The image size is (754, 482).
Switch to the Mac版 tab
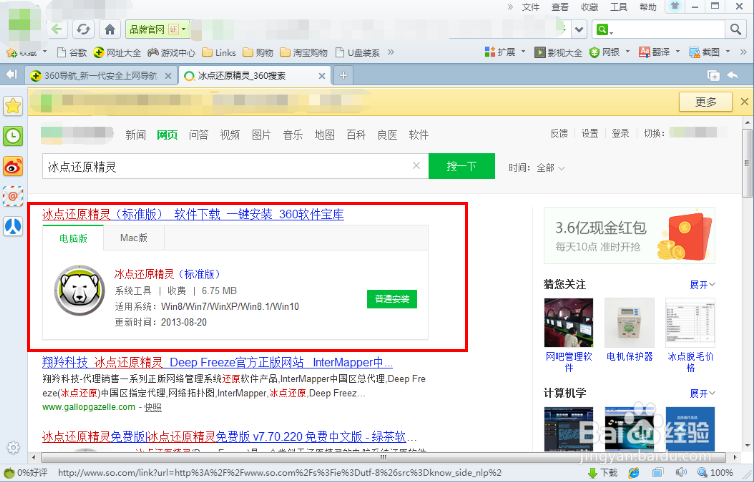(x=134, y=238)
